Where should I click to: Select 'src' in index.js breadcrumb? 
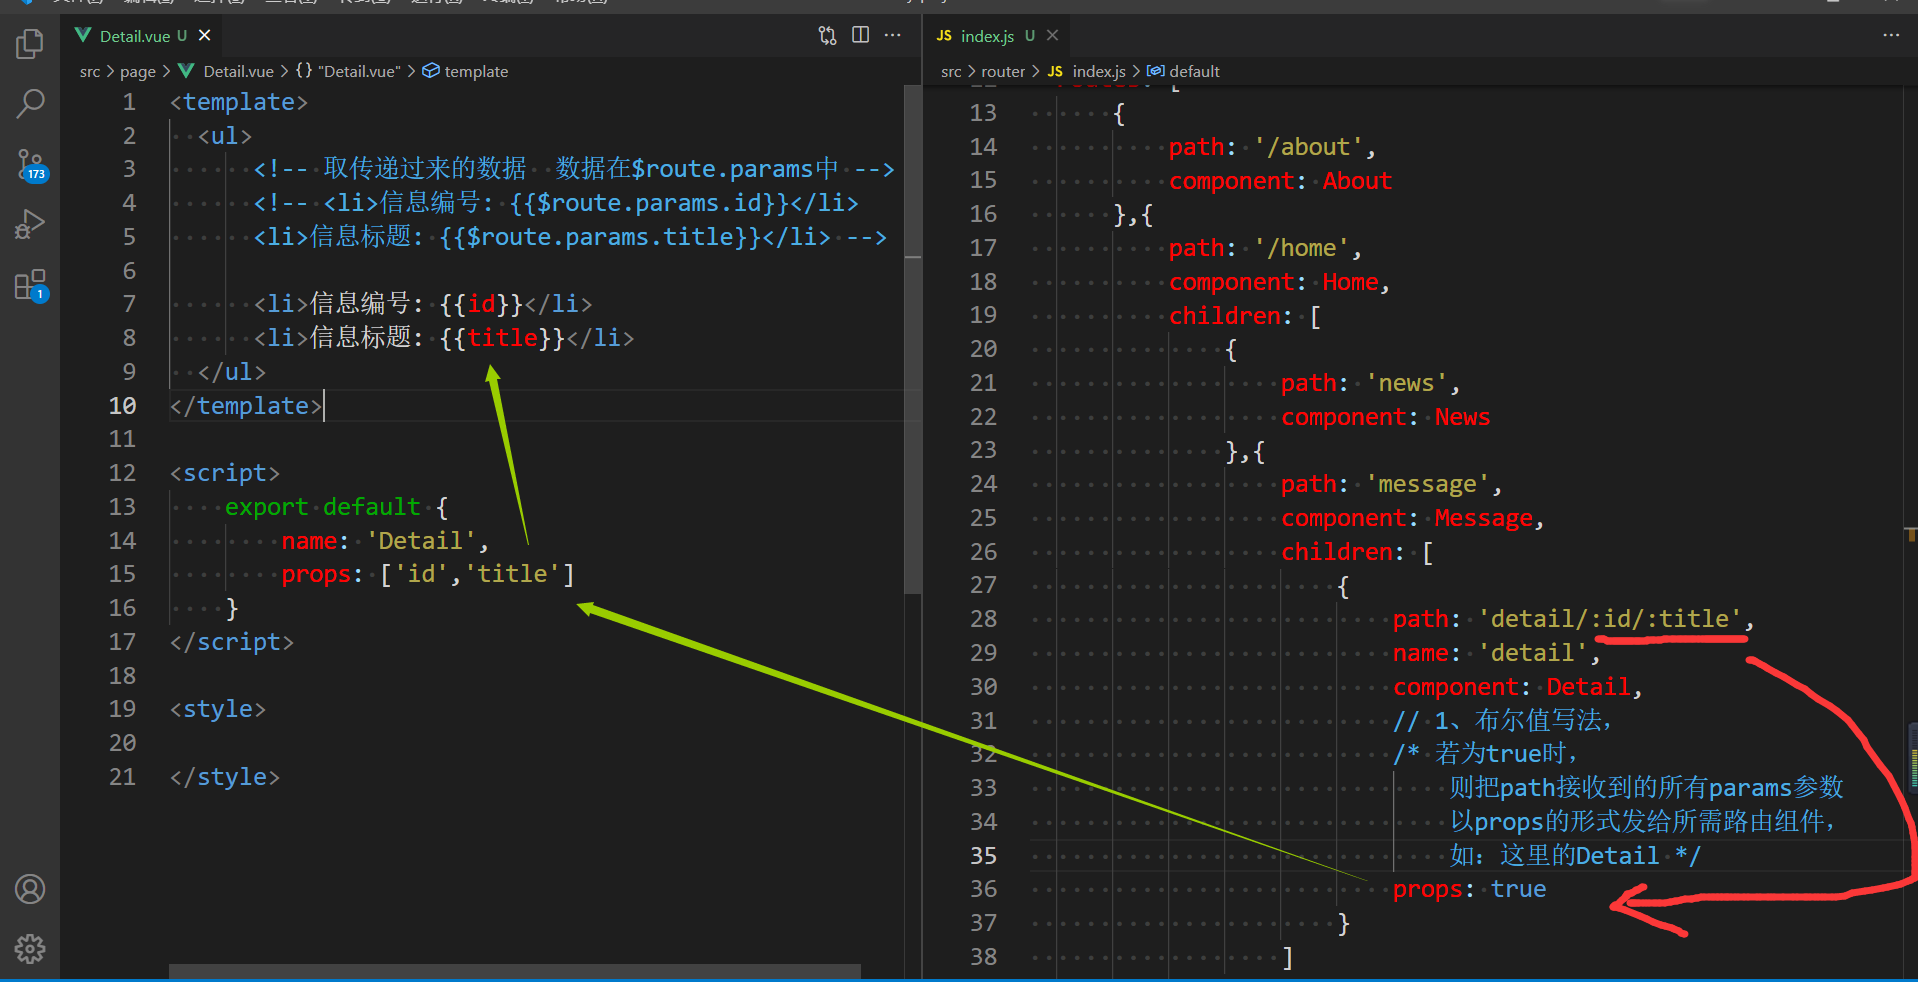(x=951, y=71)
